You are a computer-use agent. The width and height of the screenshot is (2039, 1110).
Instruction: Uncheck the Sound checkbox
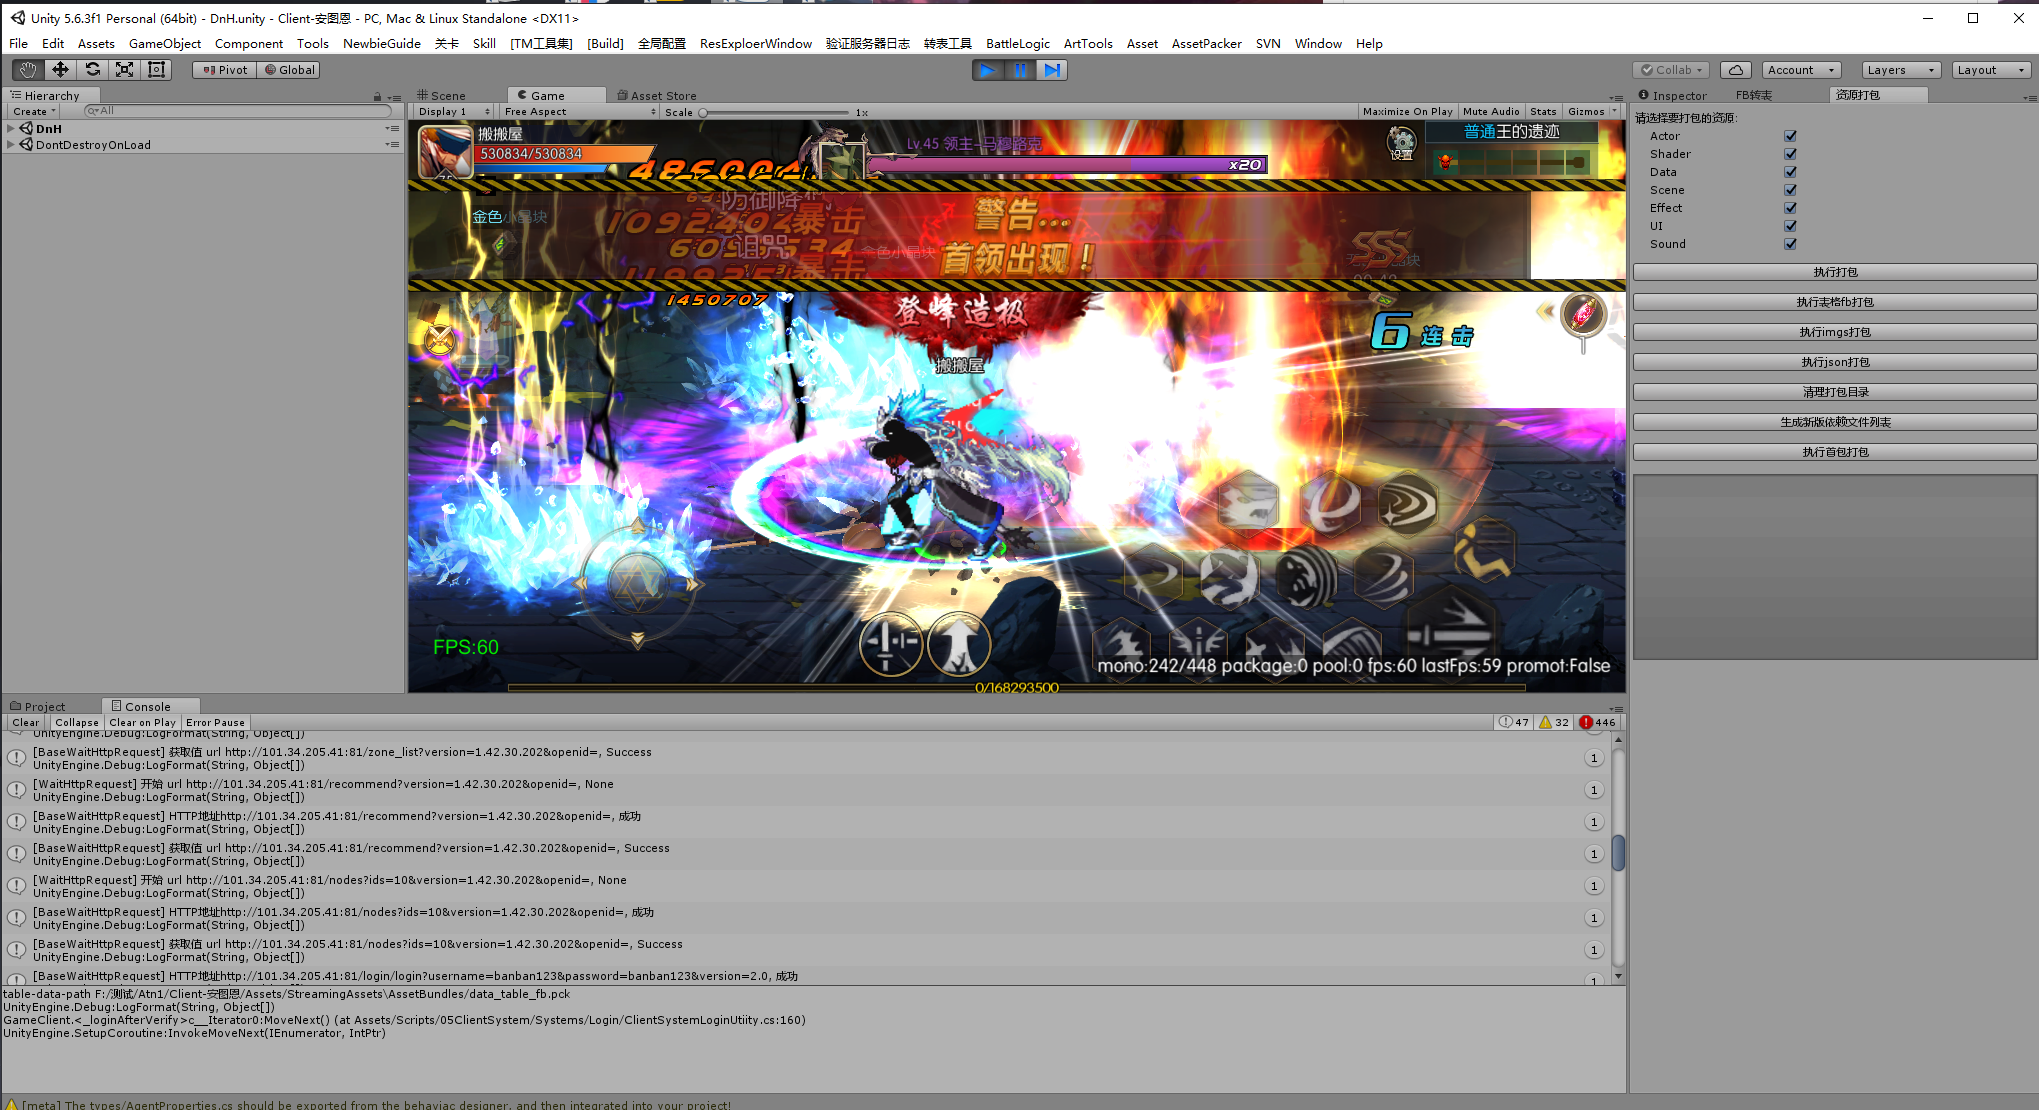(x=1790, y=244)
